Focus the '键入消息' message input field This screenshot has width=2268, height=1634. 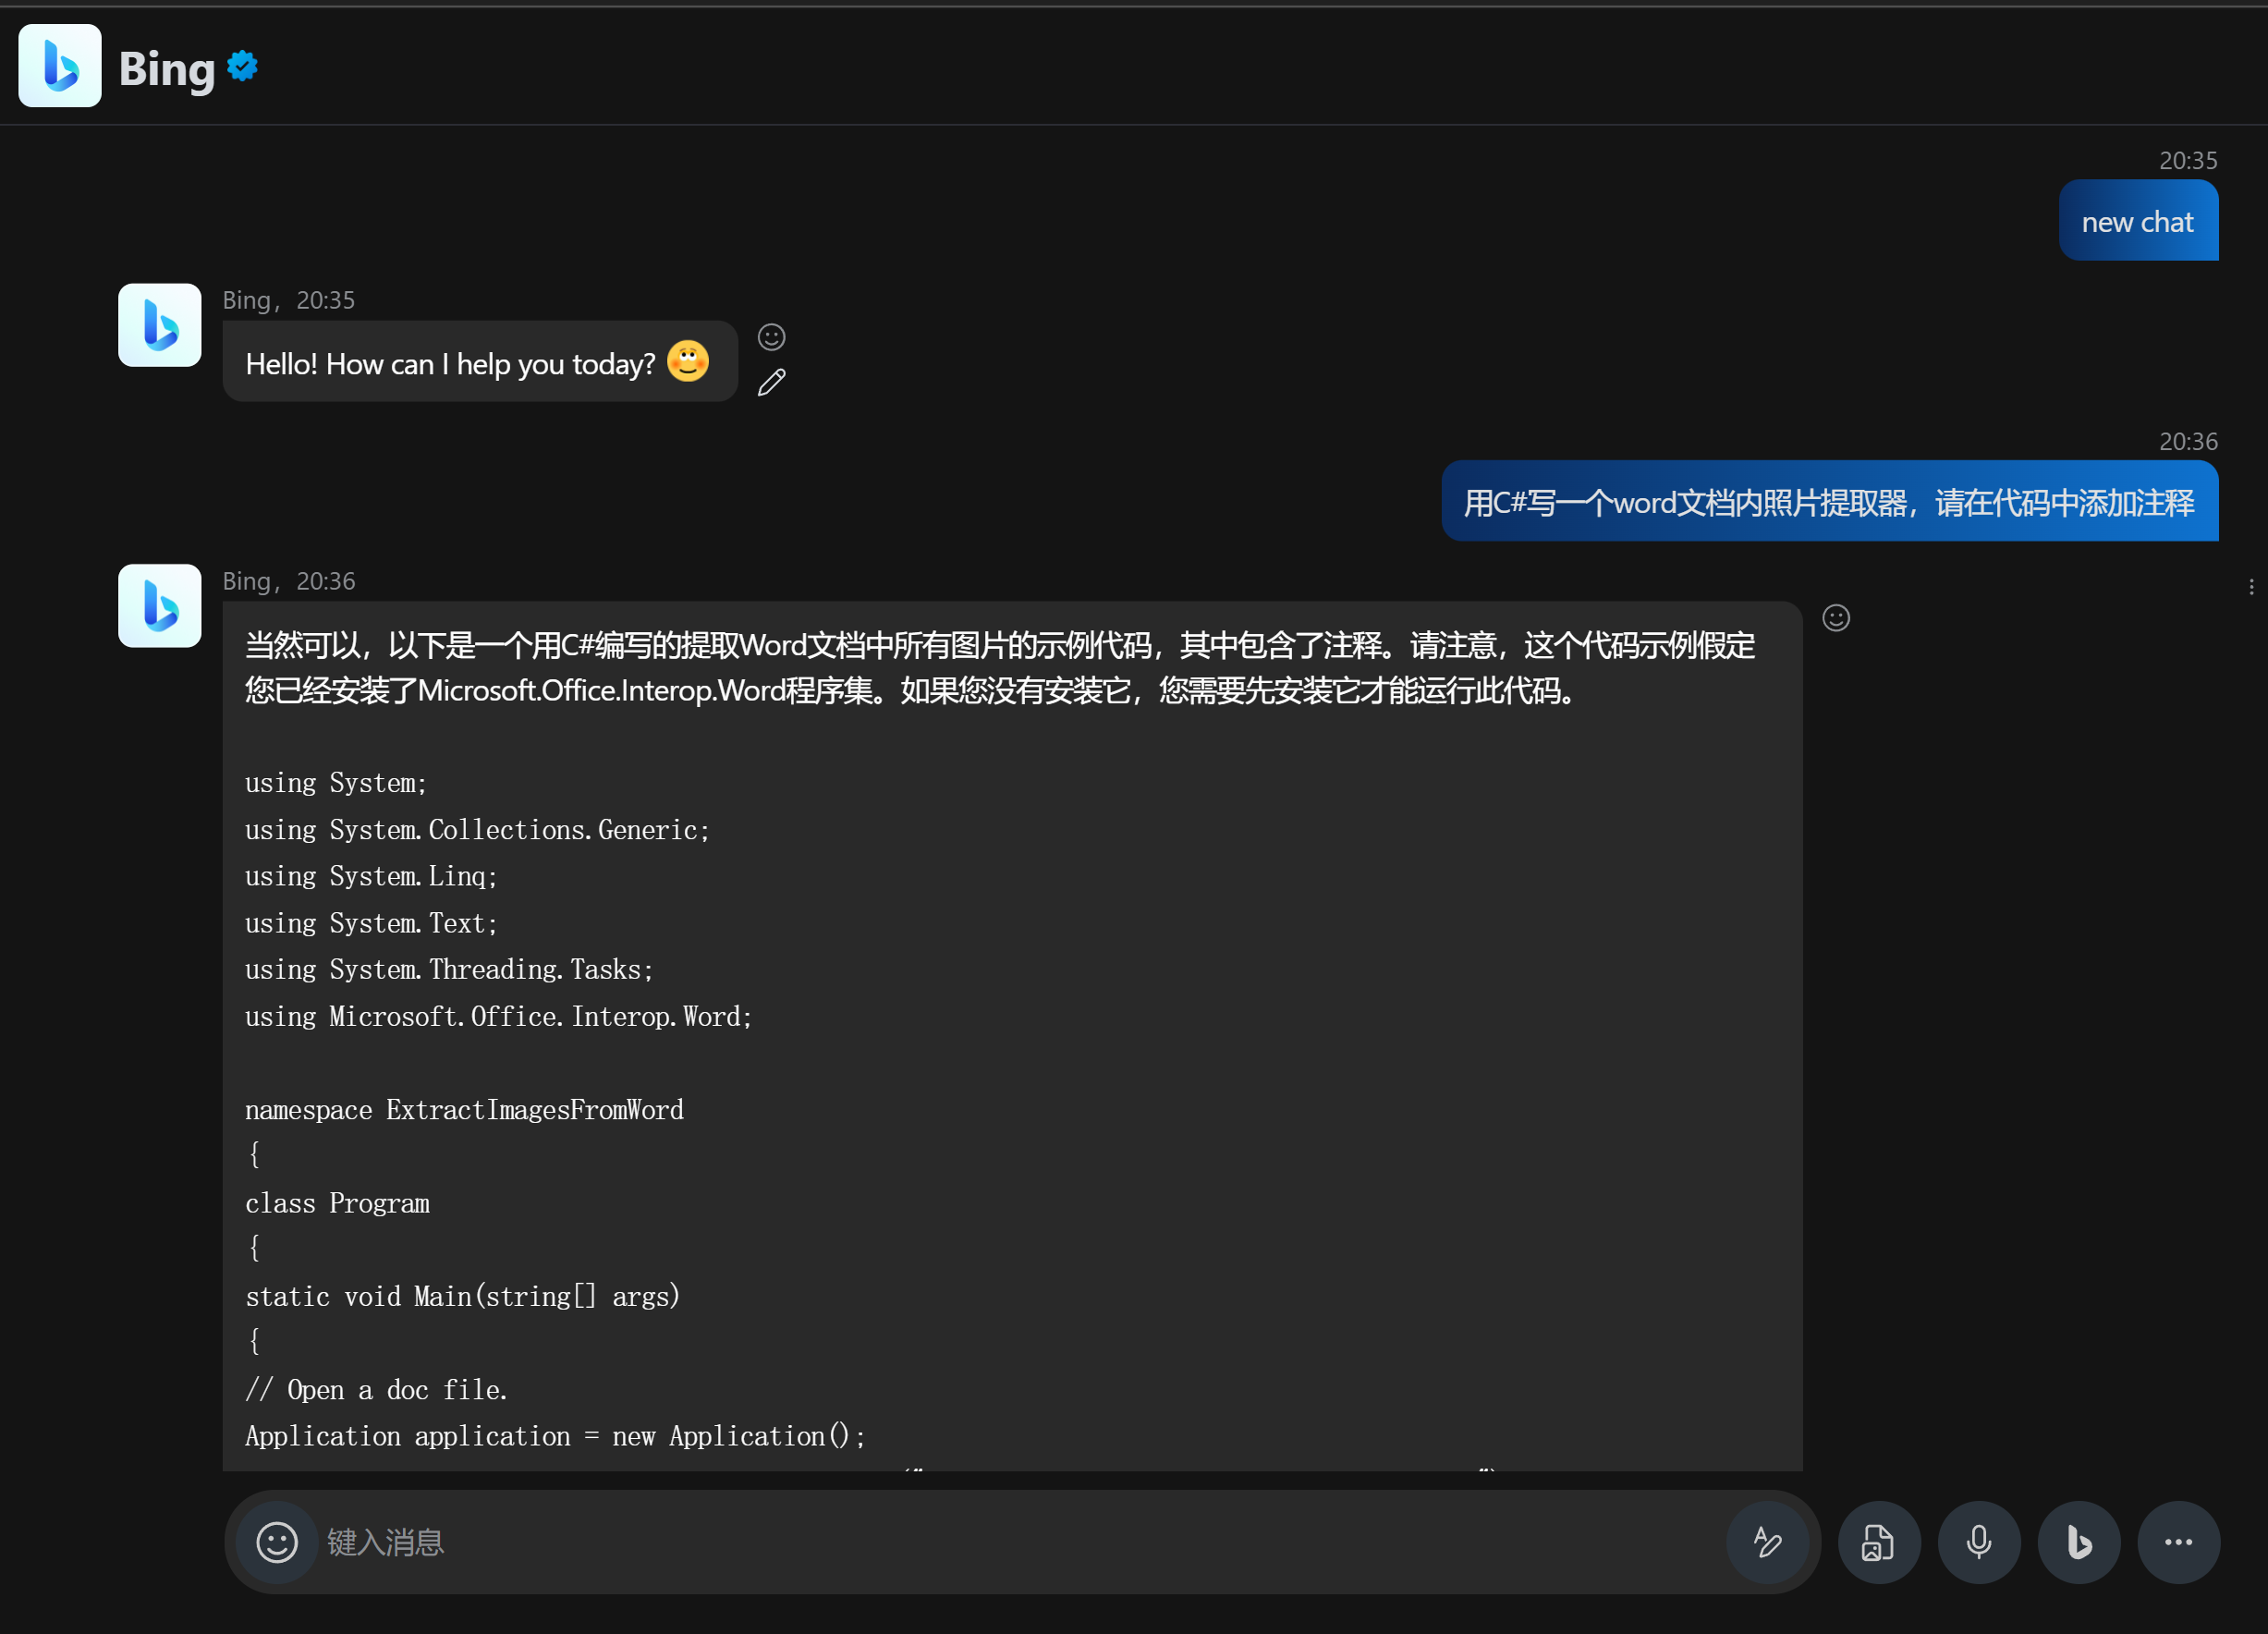1020,1542
